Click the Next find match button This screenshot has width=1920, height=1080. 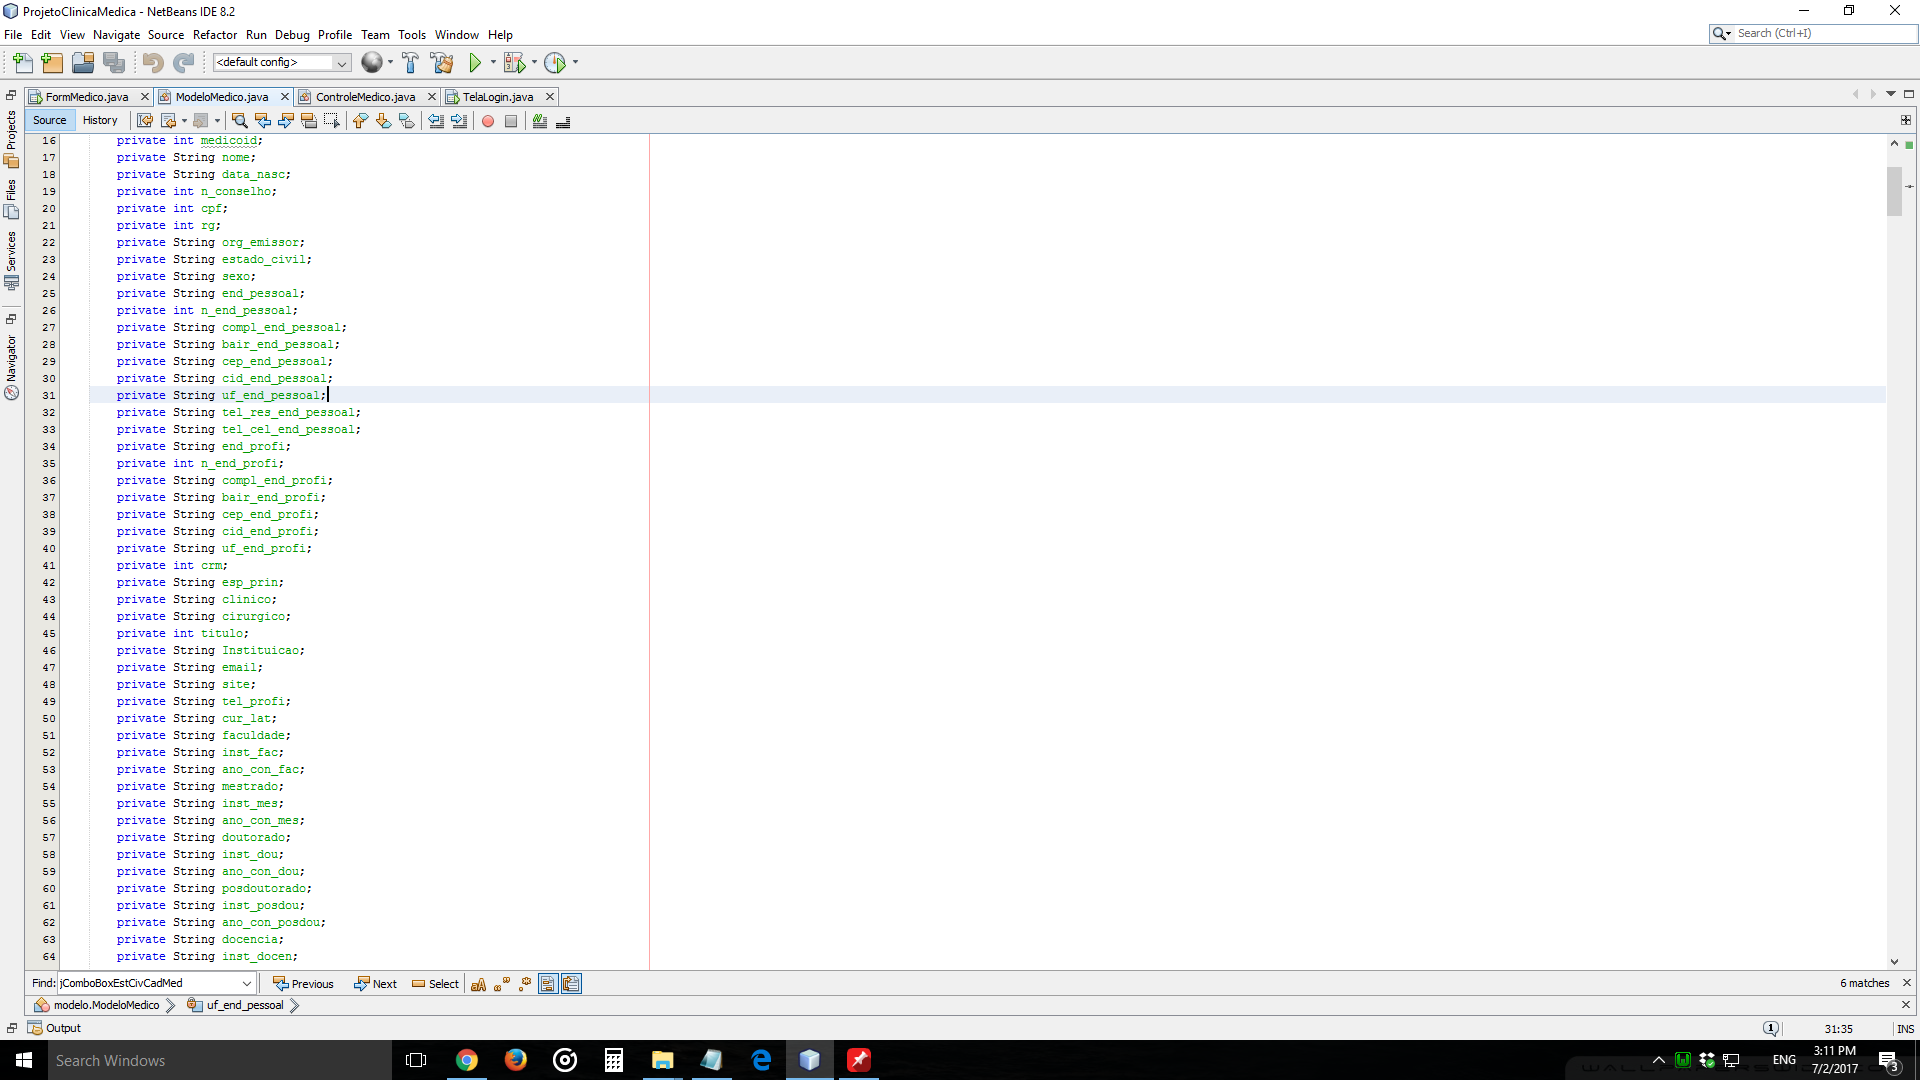[x=376, y=984]
